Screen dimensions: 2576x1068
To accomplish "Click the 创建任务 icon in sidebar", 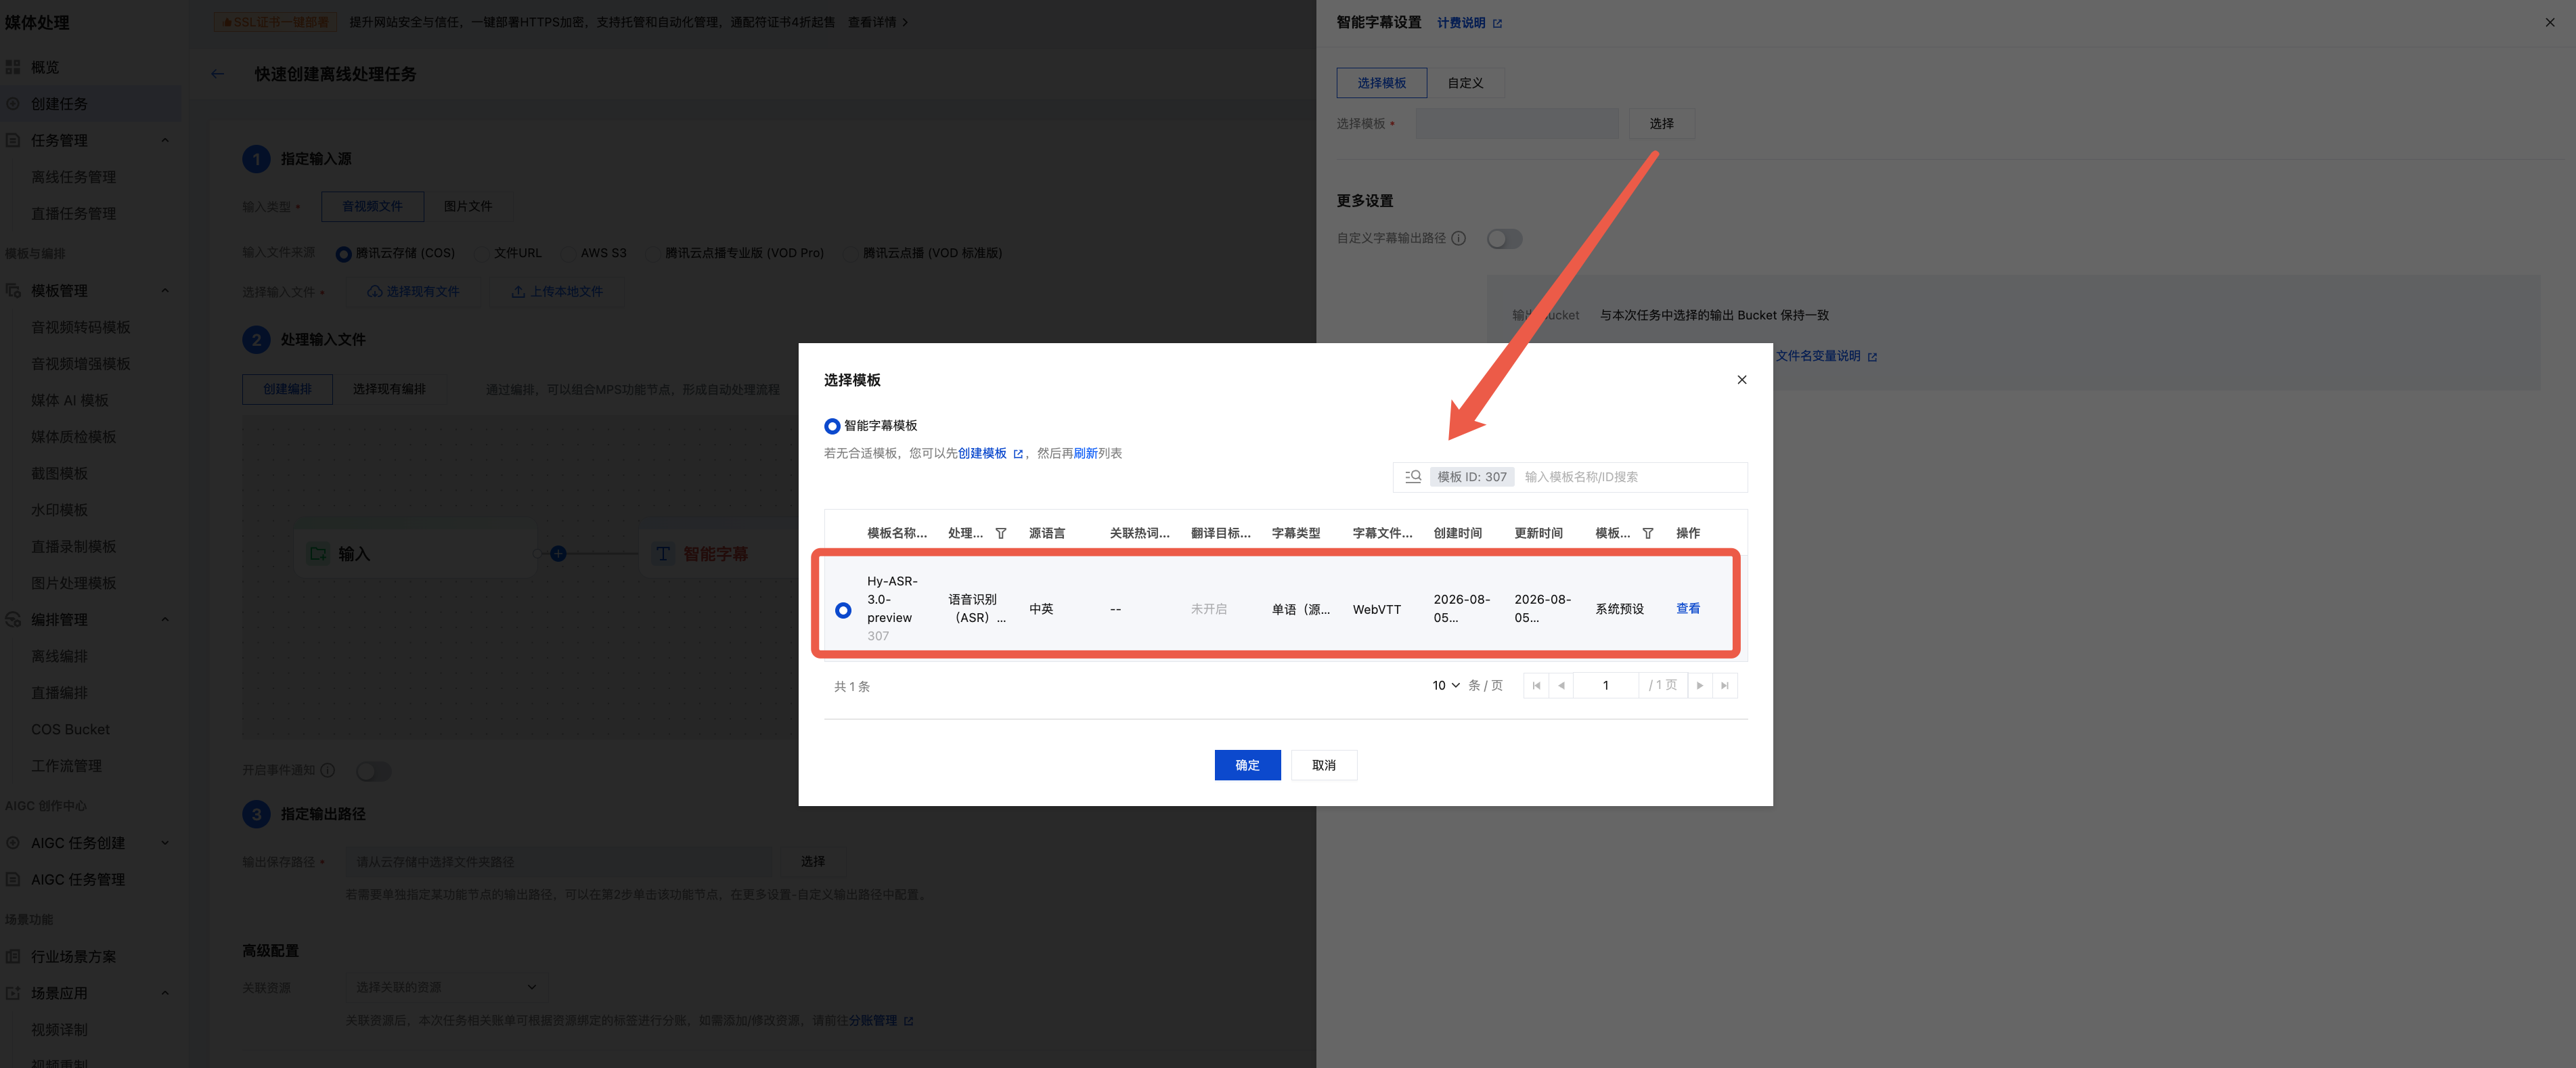I will click(x=13, y=104).
